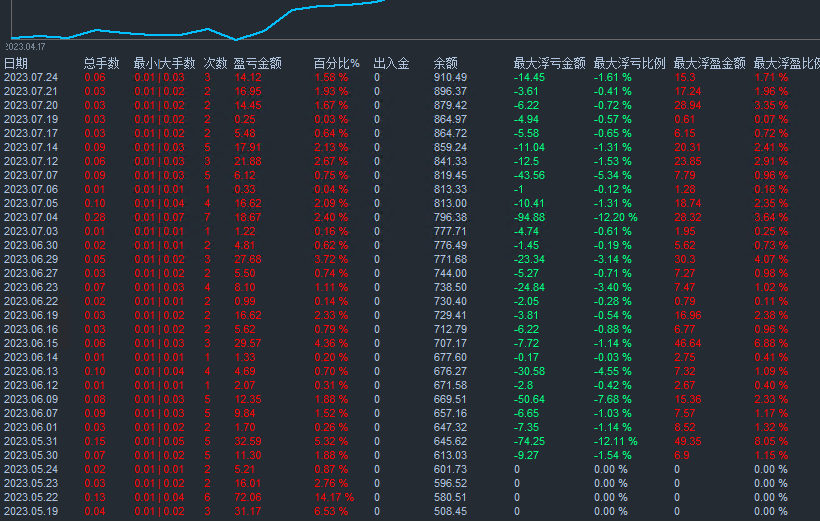Click the 余额 column header
The image size is (820, 522).
click(x=446, y=63)
